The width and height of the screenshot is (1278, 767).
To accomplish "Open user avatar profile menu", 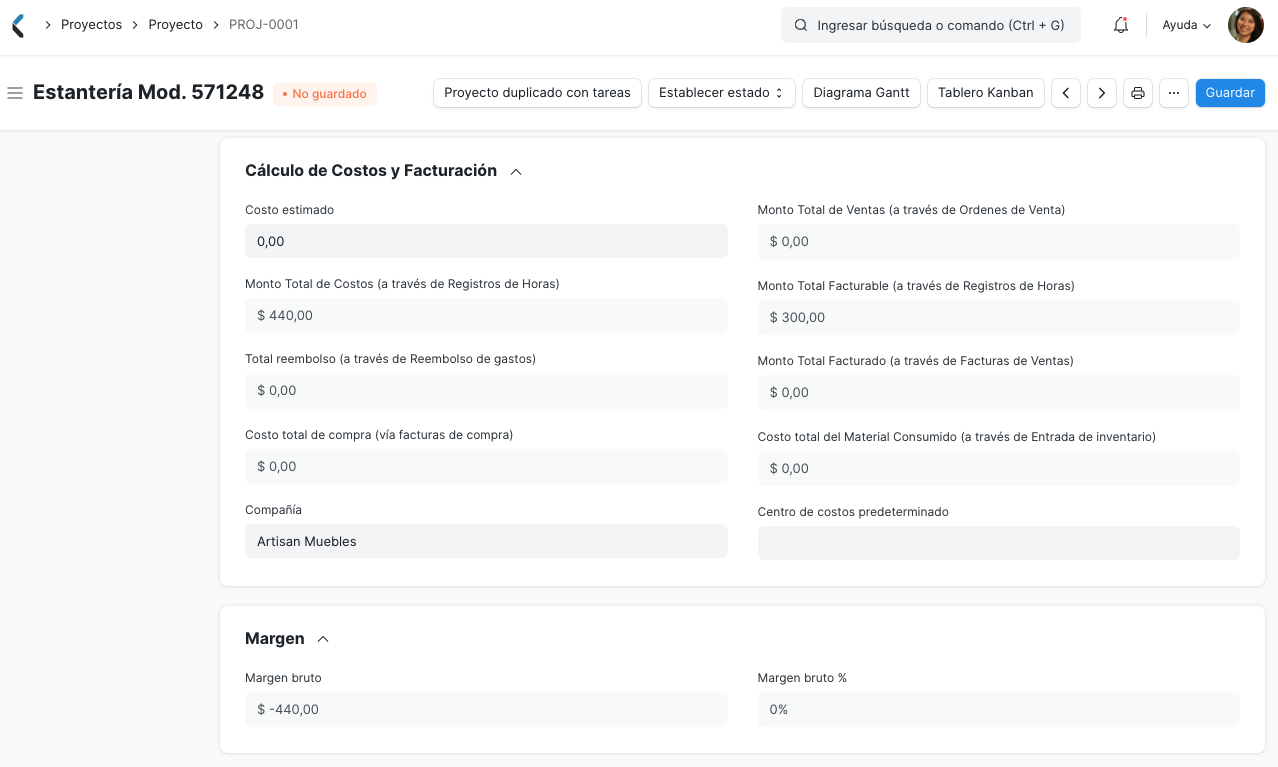I will point(1246,25).
